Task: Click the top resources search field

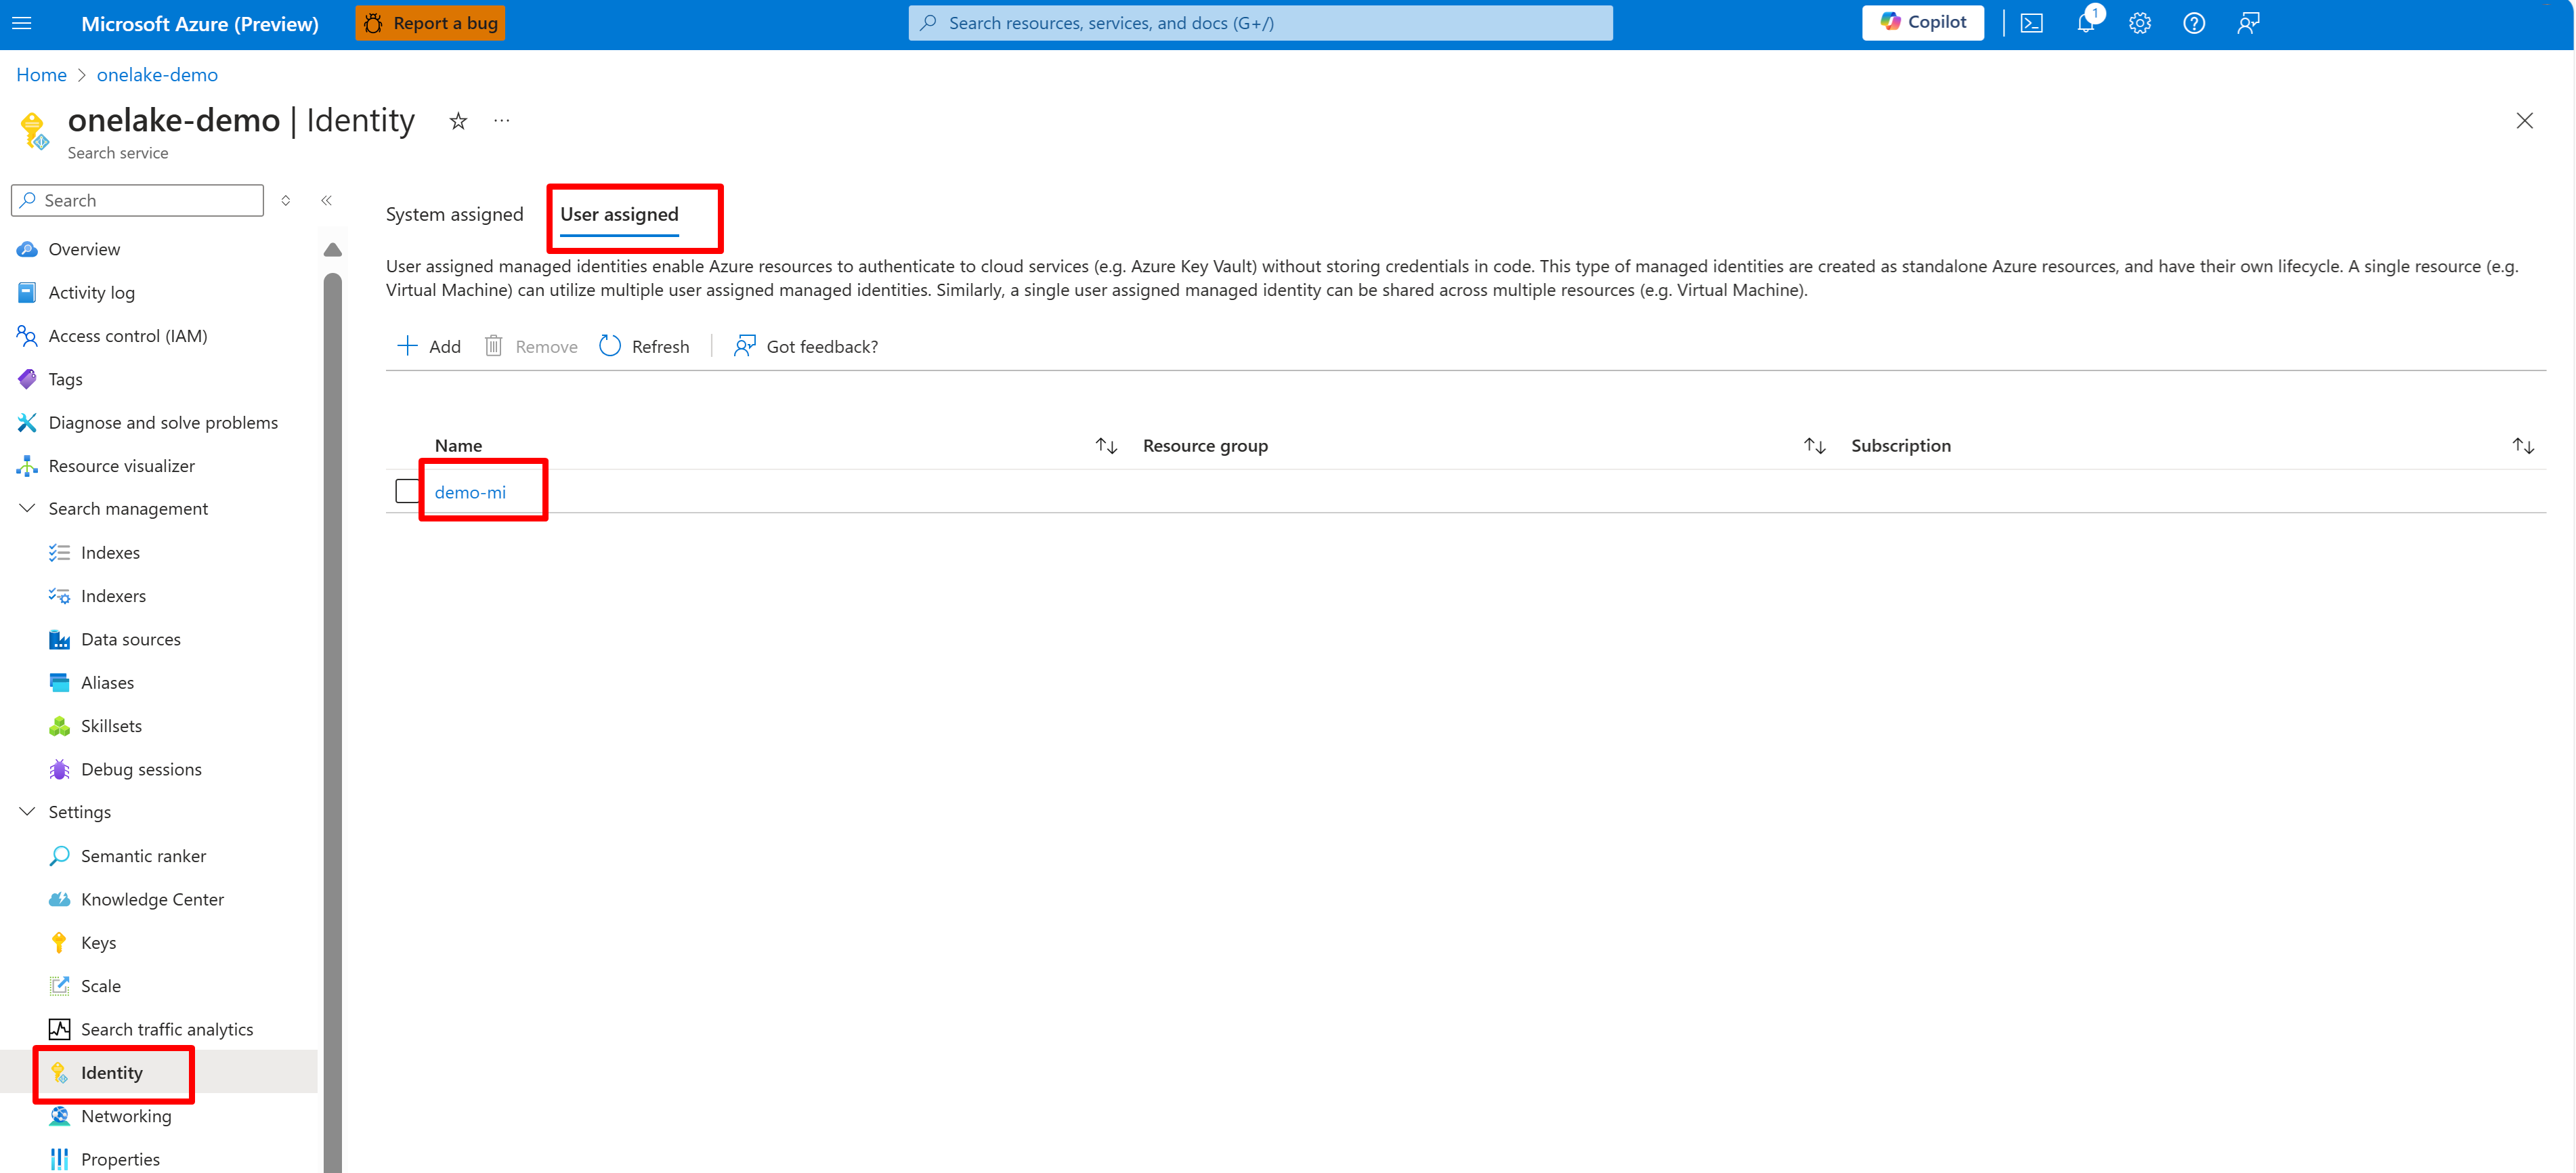Action: [x=1260, y=23]
